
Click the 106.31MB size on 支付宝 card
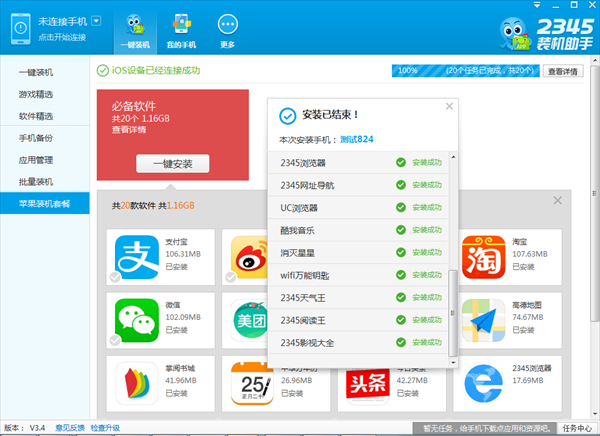click(x=183, y=254)
